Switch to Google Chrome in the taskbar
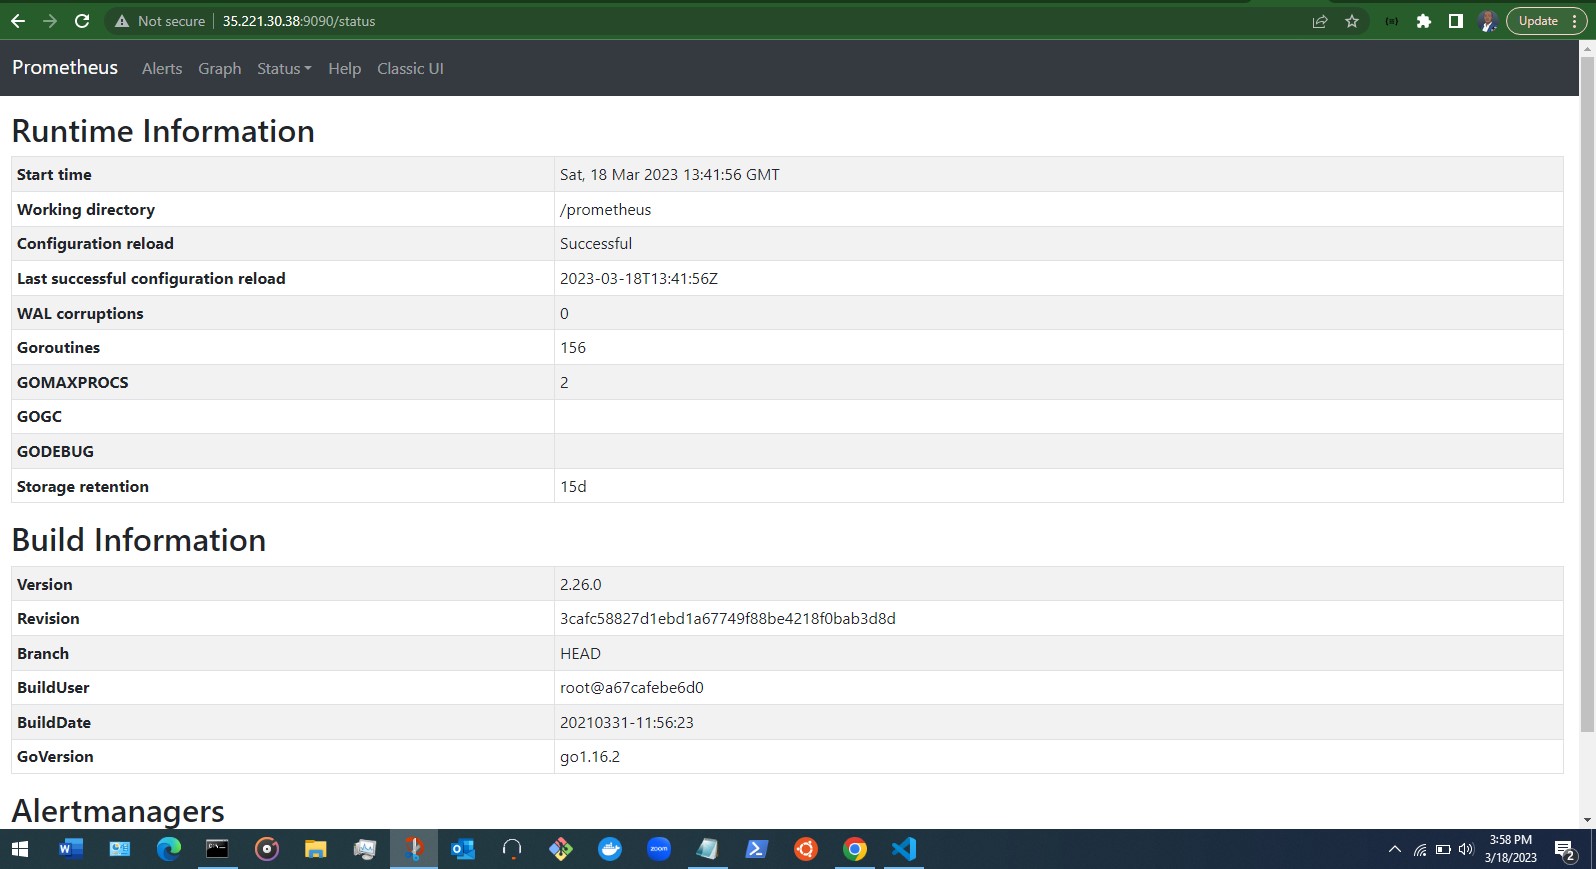1596x869 pixels. (855, 849)
